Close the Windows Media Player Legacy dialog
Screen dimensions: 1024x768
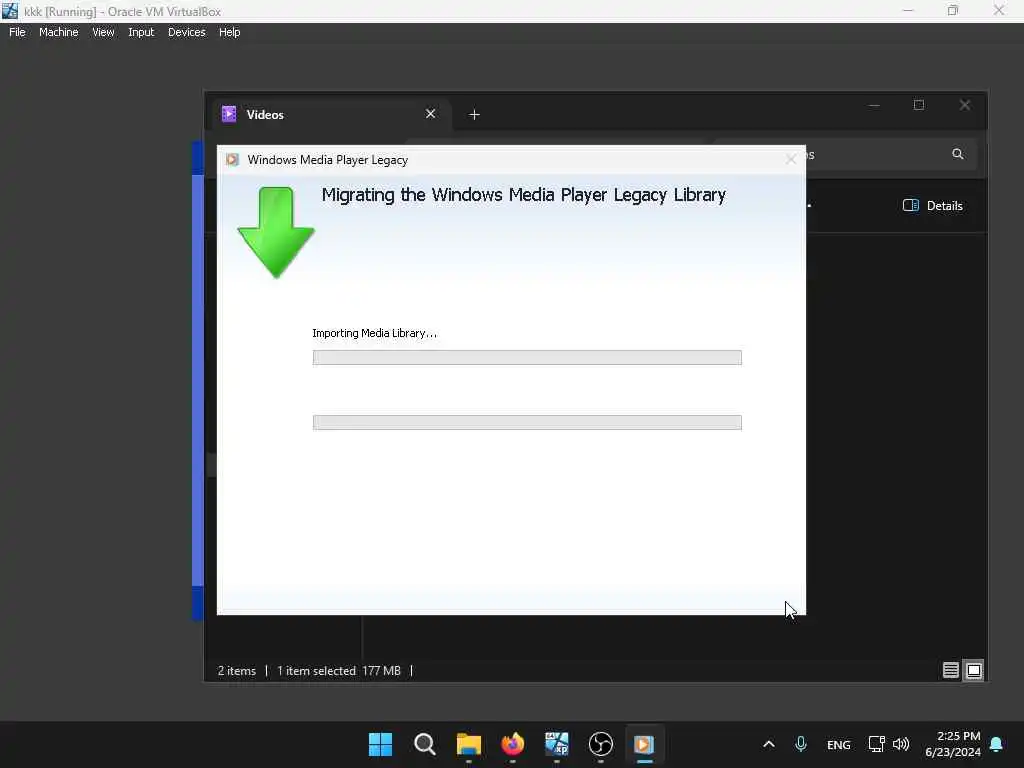(x=791, y=159)
